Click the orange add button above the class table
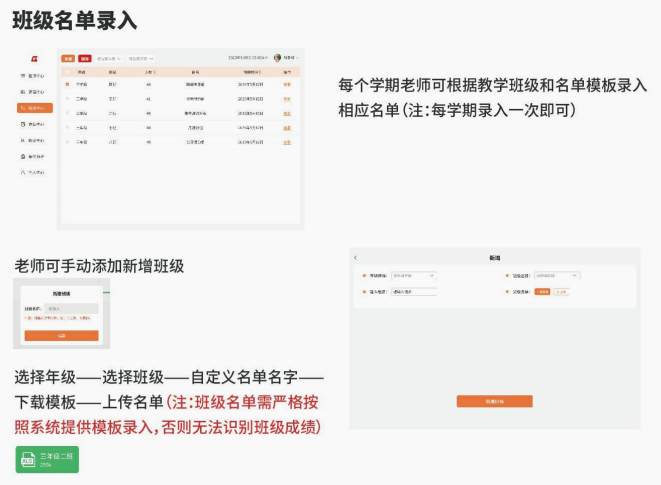The height and width of the screenshot is (485, 661). [68, 59]
